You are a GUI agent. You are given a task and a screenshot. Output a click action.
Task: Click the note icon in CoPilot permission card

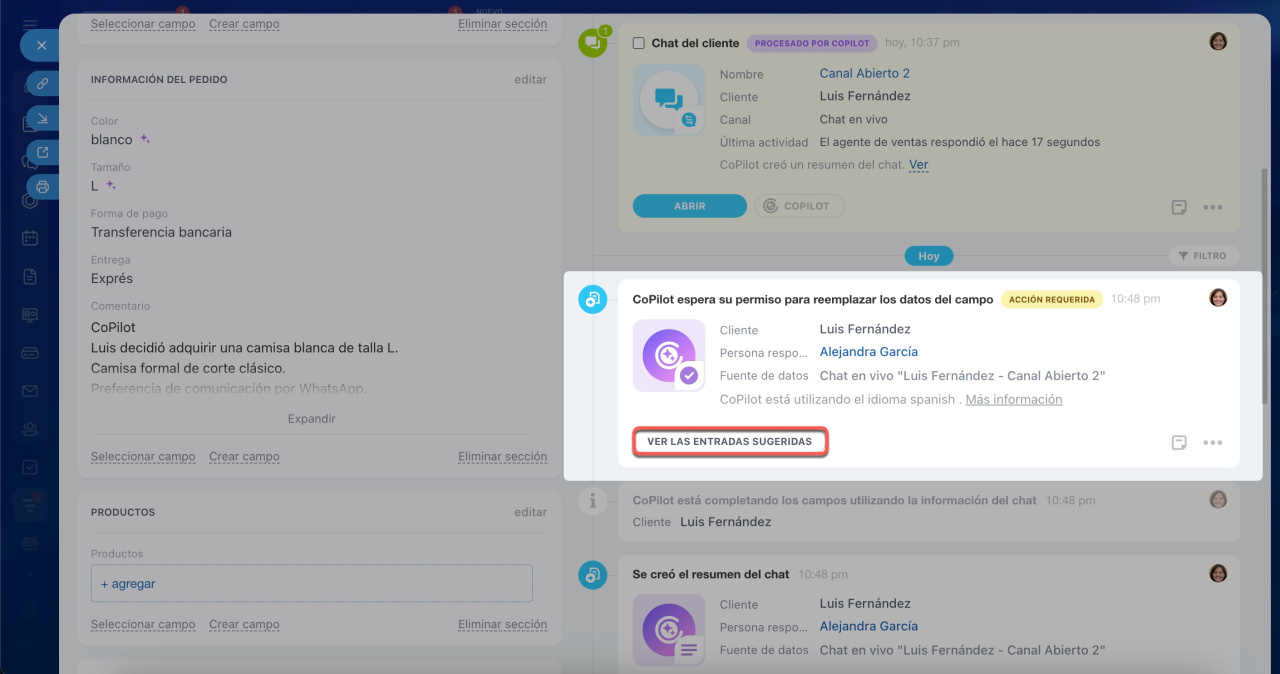pos(1179,442)
